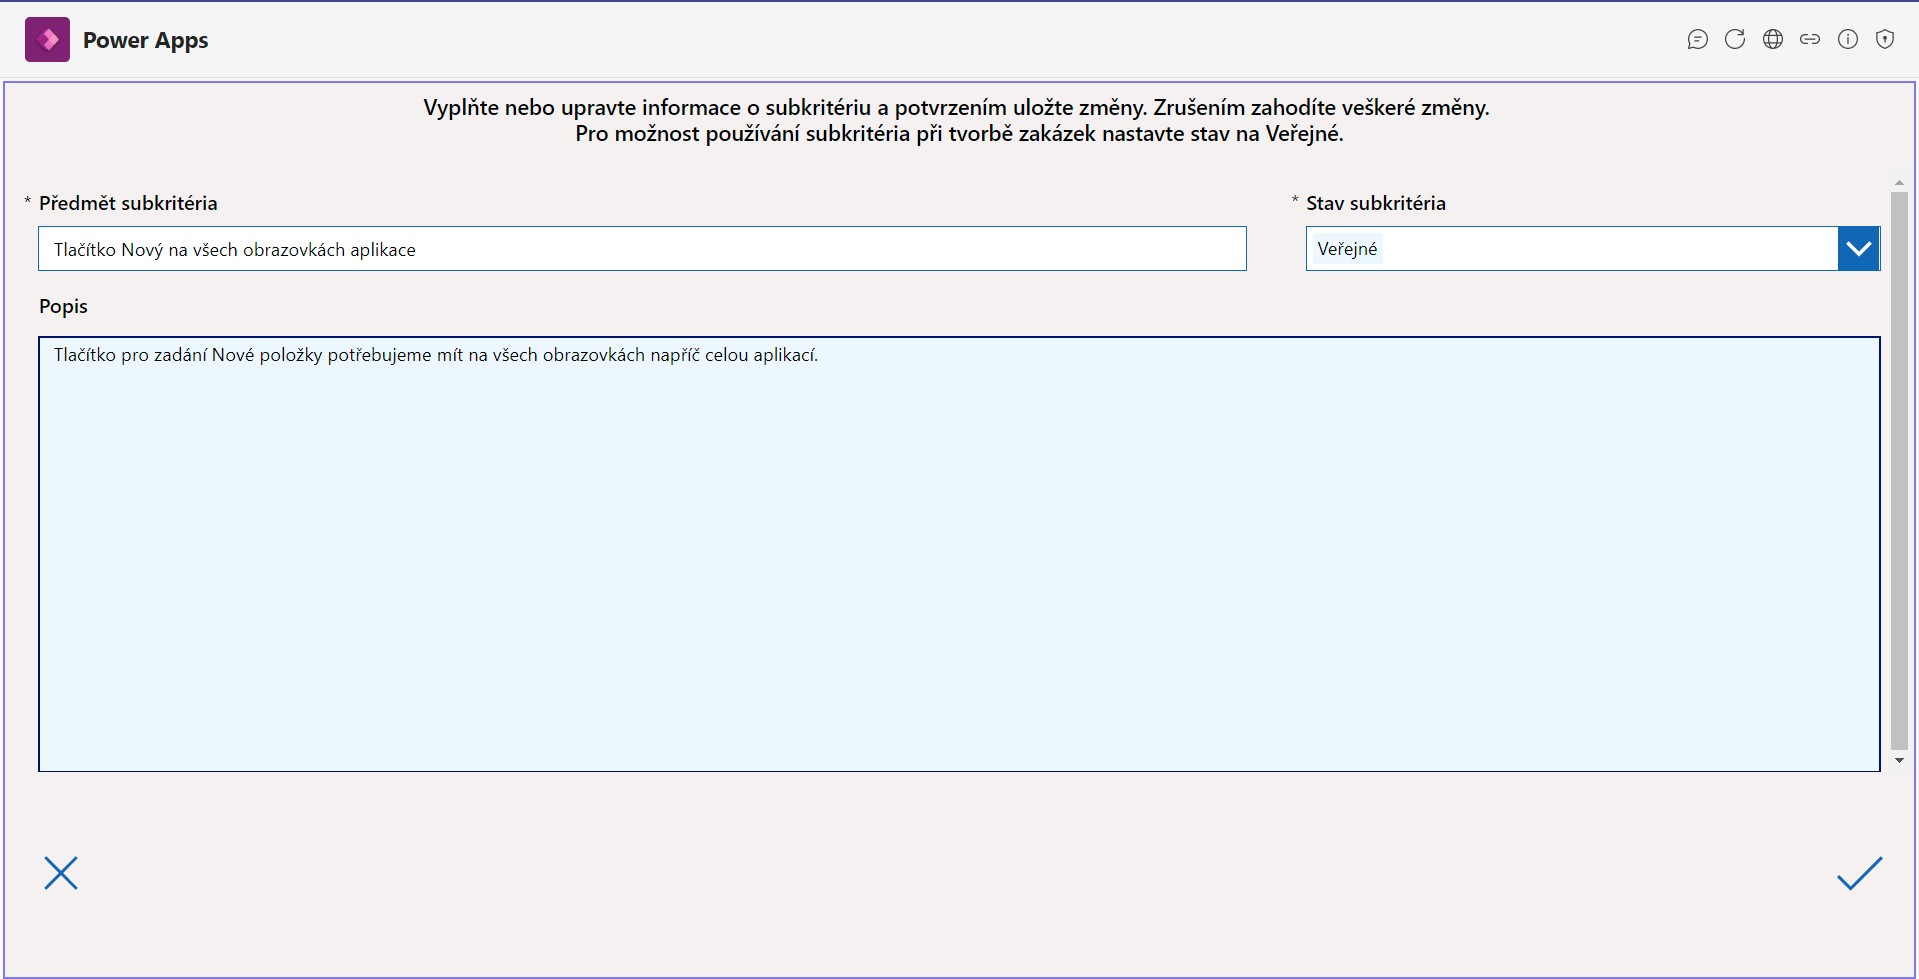This screenshot has height=979, width=1919.
Task: Open the globe language icon
Action: 1773,40
